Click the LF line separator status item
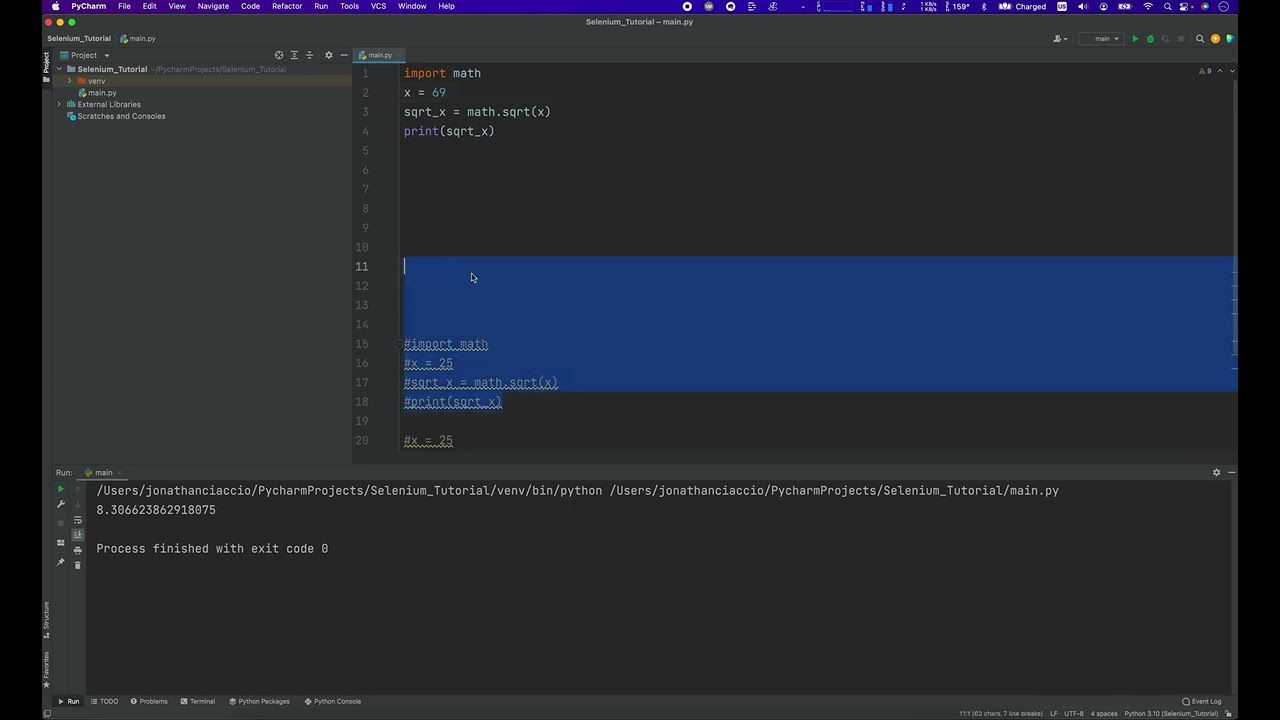Viewport: 1280px width, 720px height. (1053, 714)
